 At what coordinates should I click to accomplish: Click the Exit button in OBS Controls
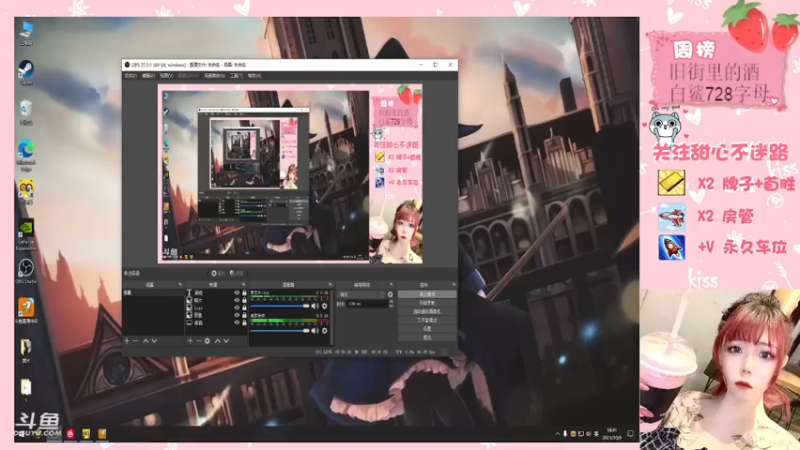click(x=427, y=338)
